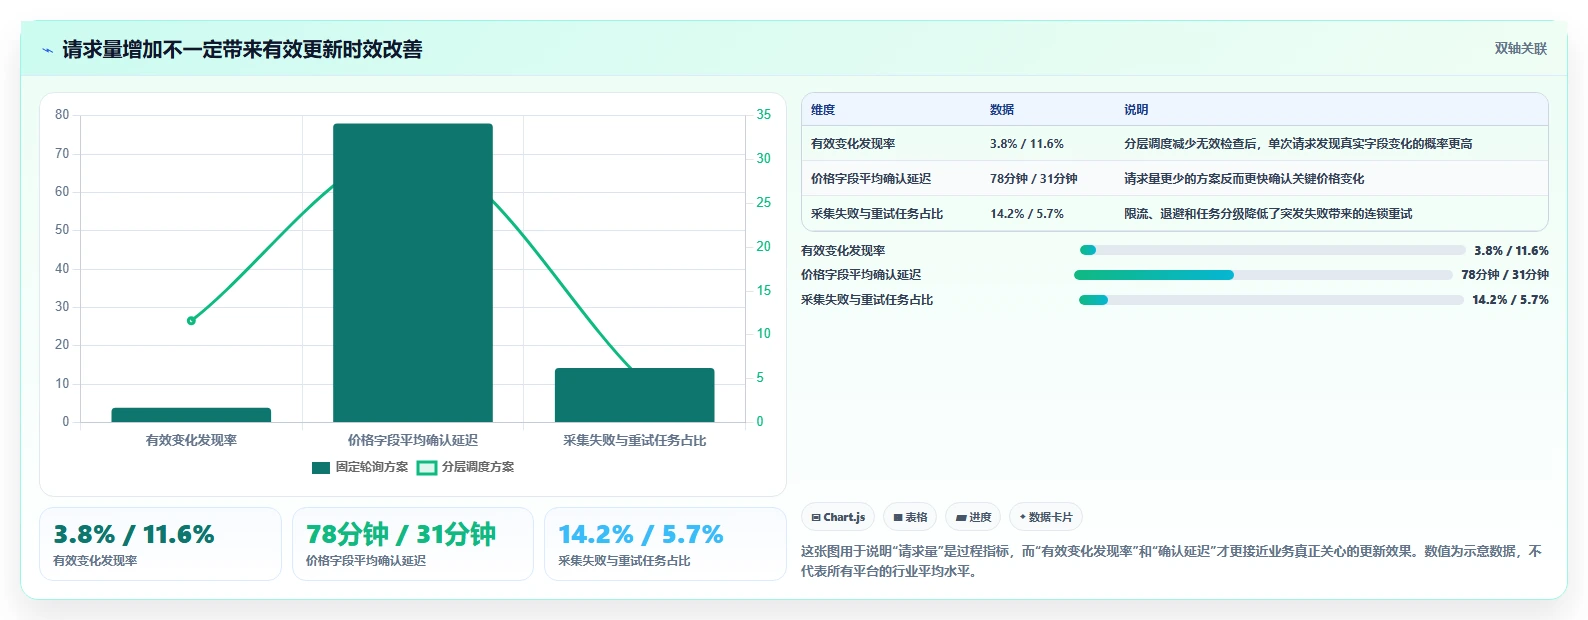Select the 进度 tag chip
1588x620 pixels.
coord(973,517)
